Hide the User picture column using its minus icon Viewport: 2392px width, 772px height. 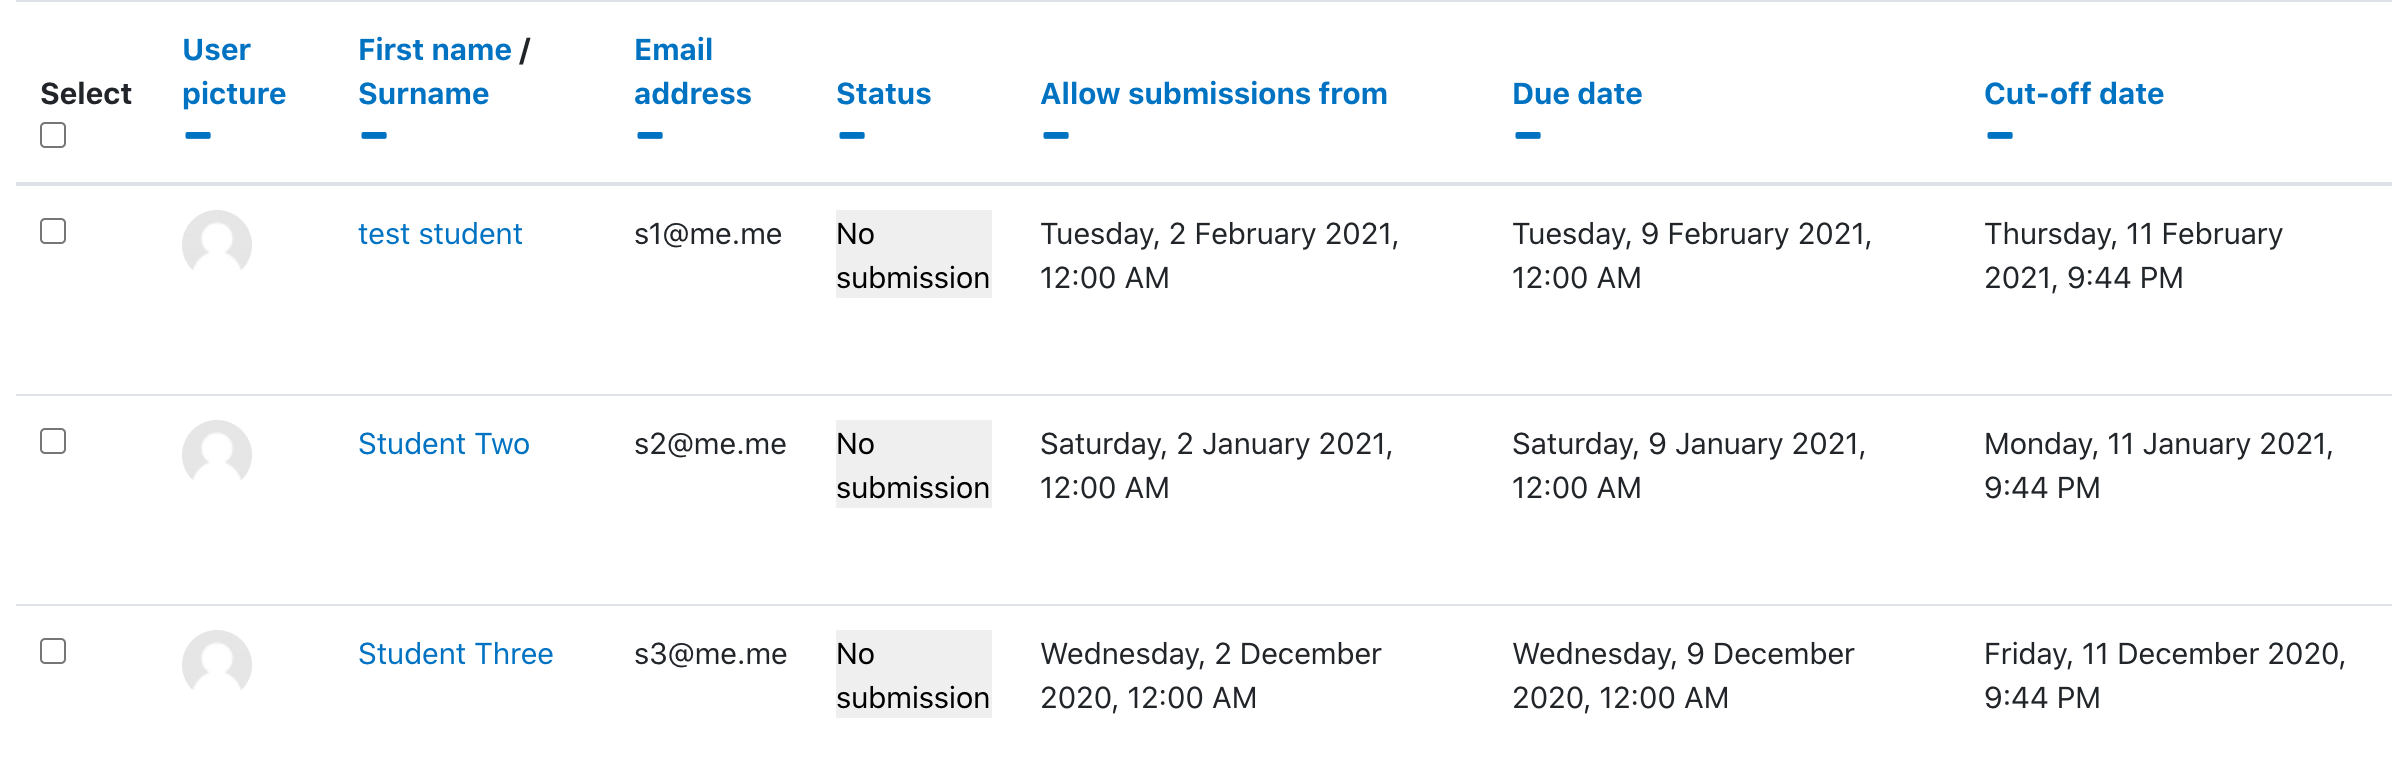(x=198, y=135)
